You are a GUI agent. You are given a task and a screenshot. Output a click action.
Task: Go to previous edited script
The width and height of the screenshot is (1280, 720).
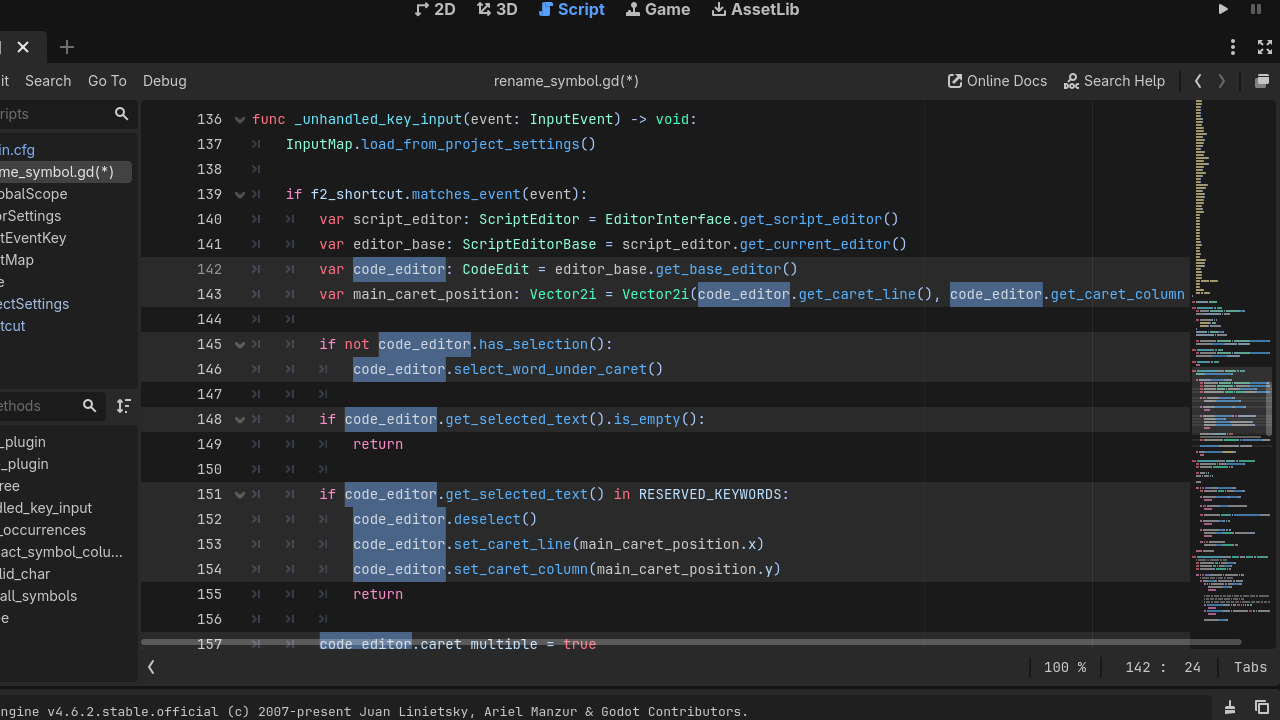coord(1198,81)
